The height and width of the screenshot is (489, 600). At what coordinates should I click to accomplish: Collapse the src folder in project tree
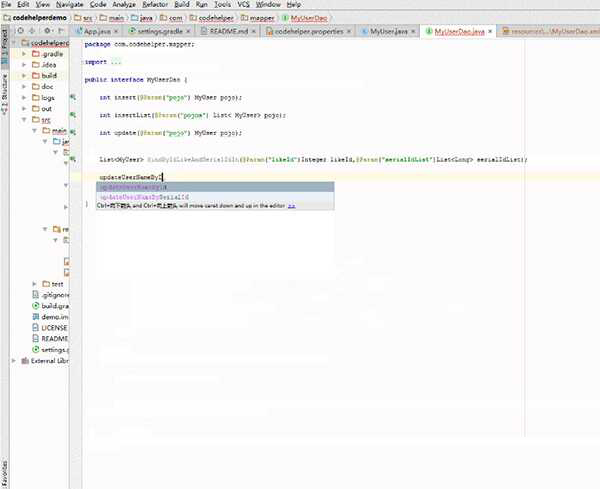tap(24, 120)
